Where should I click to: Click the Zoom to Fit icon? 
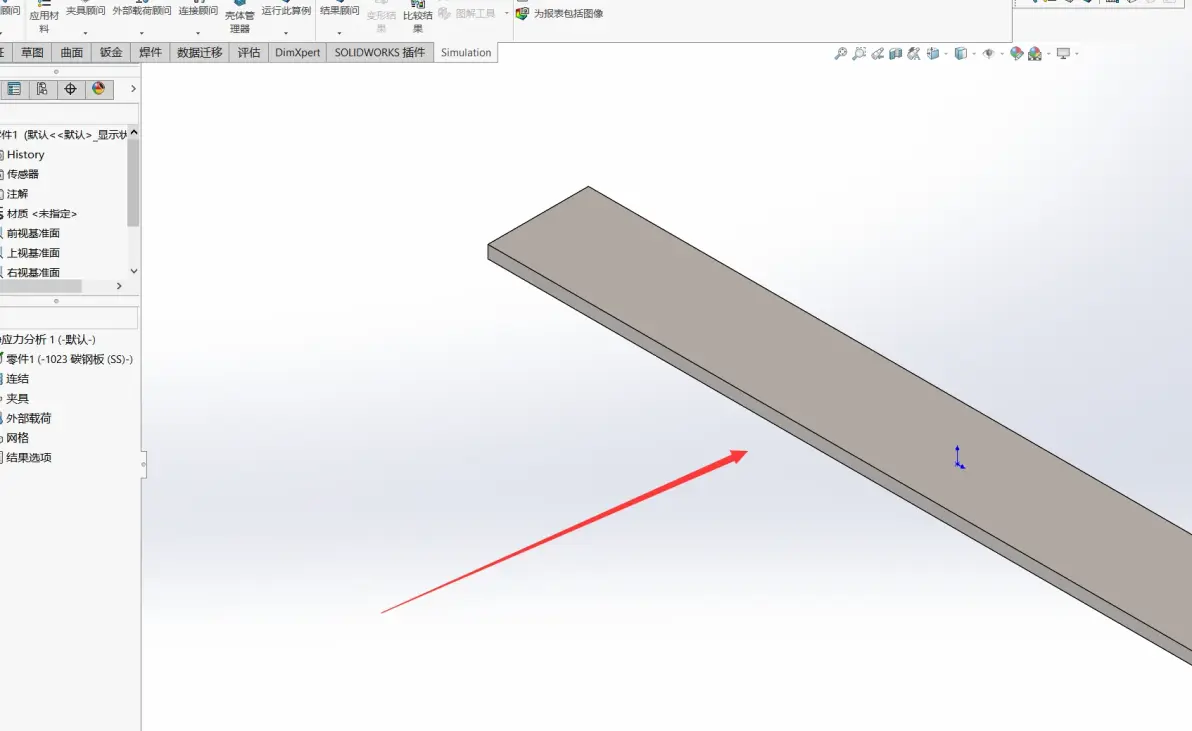click(x=841, y=53)
